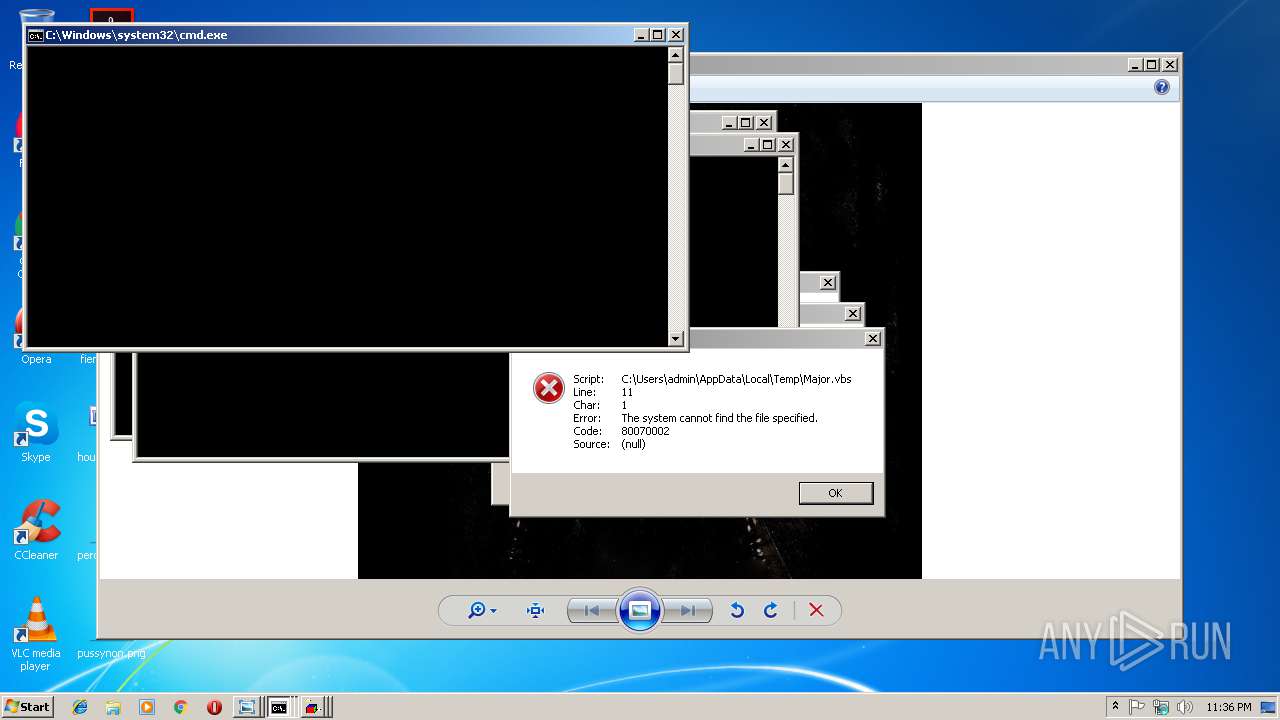Select the pussynon.png desktop file label
The height and width of the screenshot is (720, 1280).
click(x=111, y=653)
